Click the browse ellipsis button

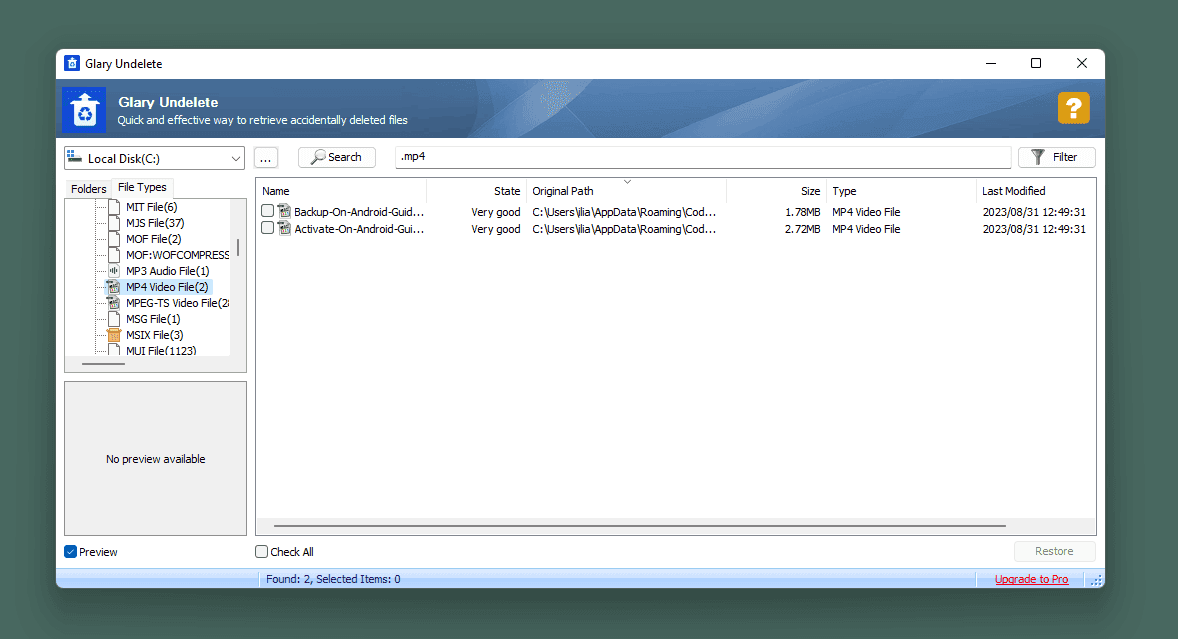266,158
